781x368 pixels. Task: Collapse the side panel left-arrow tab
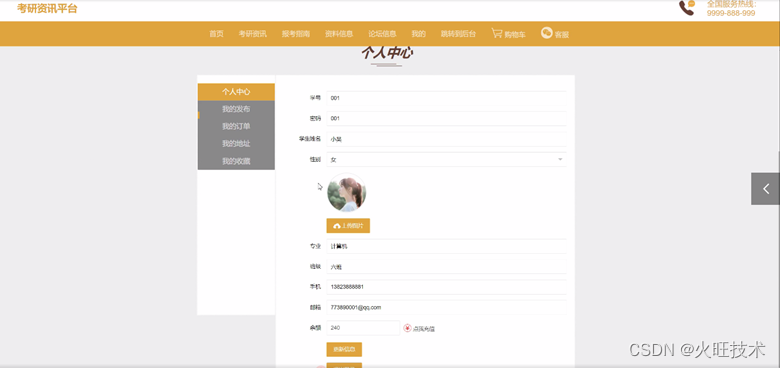[766, 189]
